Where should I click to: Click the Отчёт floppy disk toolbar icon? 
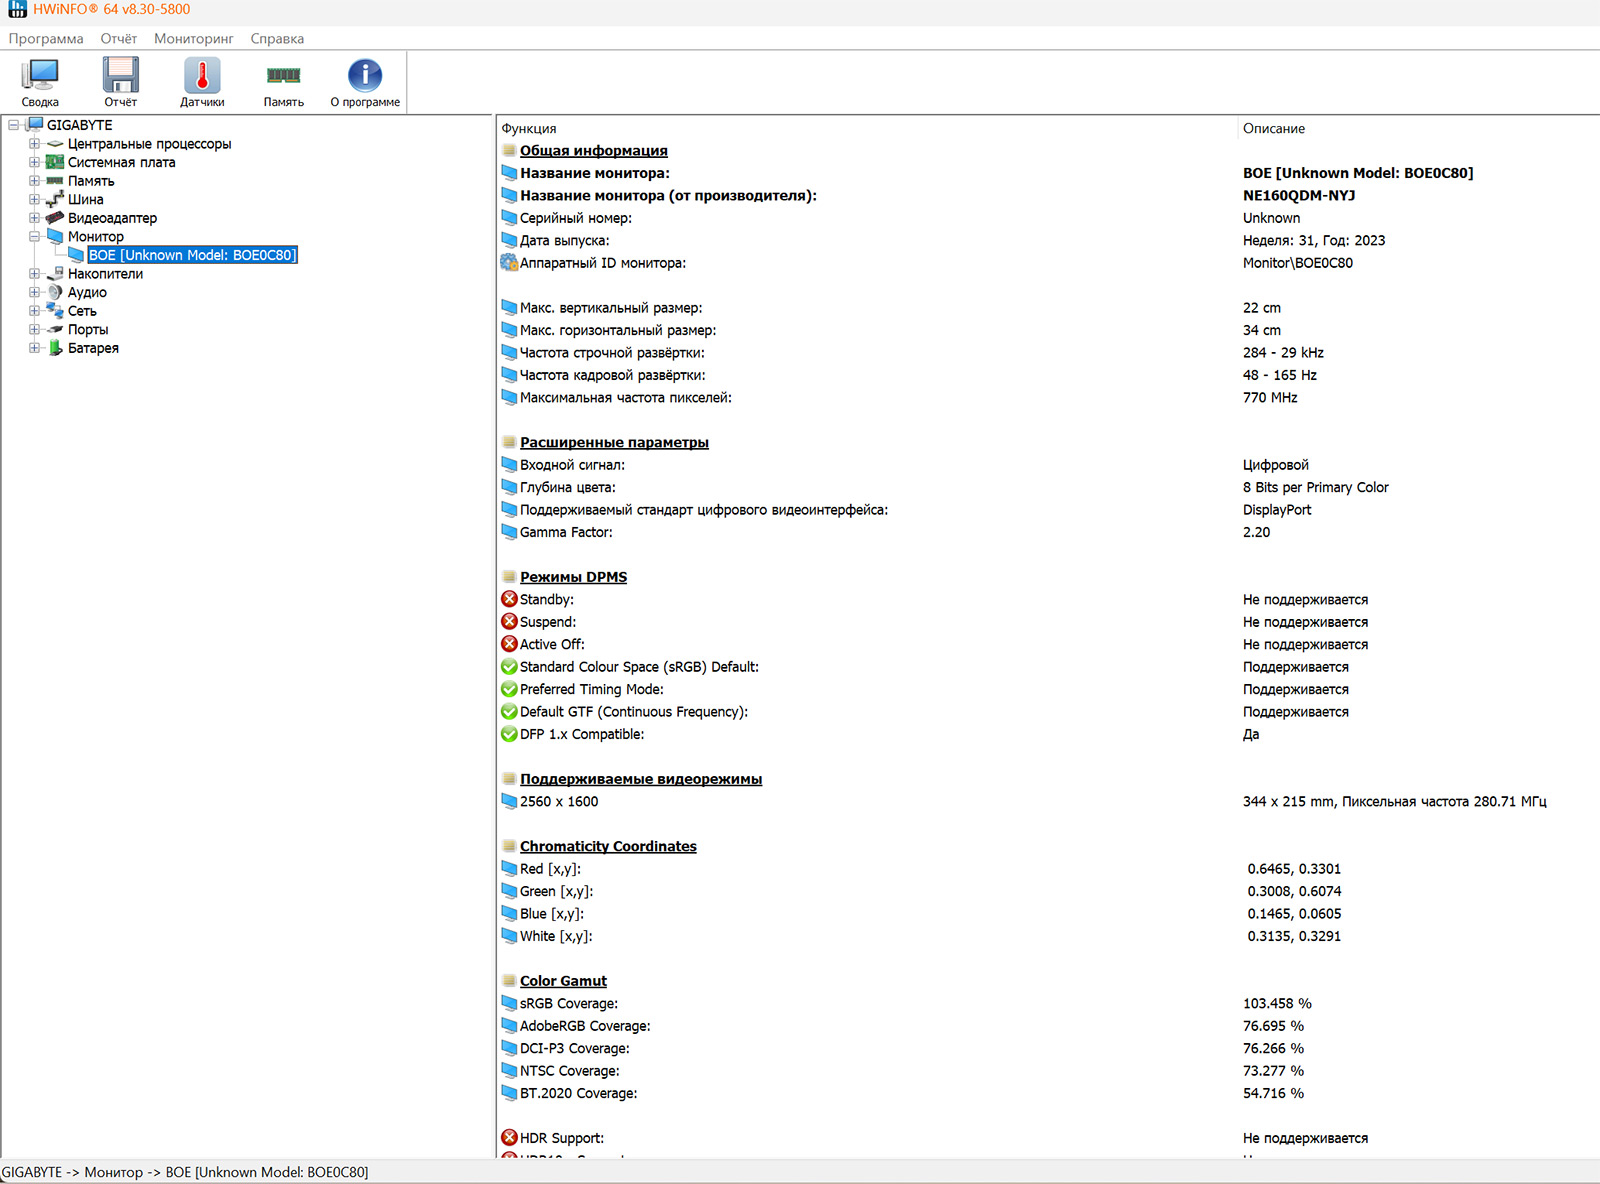click(x=121, y=76)
